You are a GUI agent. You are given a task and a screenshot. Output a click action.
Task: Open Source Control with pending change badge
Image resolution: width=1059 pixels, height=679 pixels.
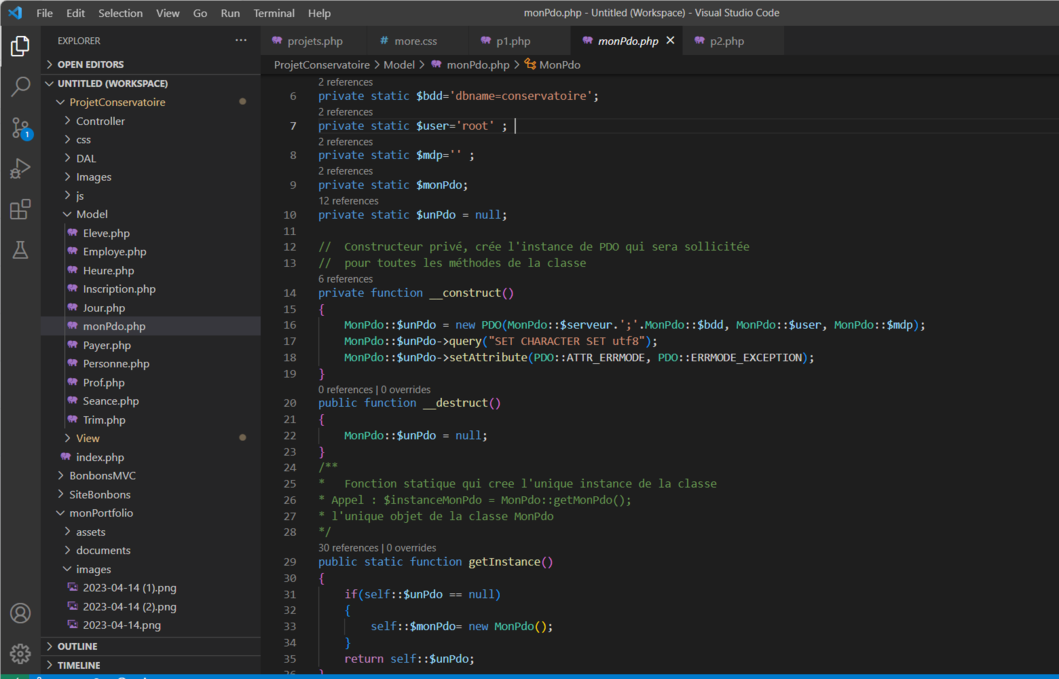(20, 128)
